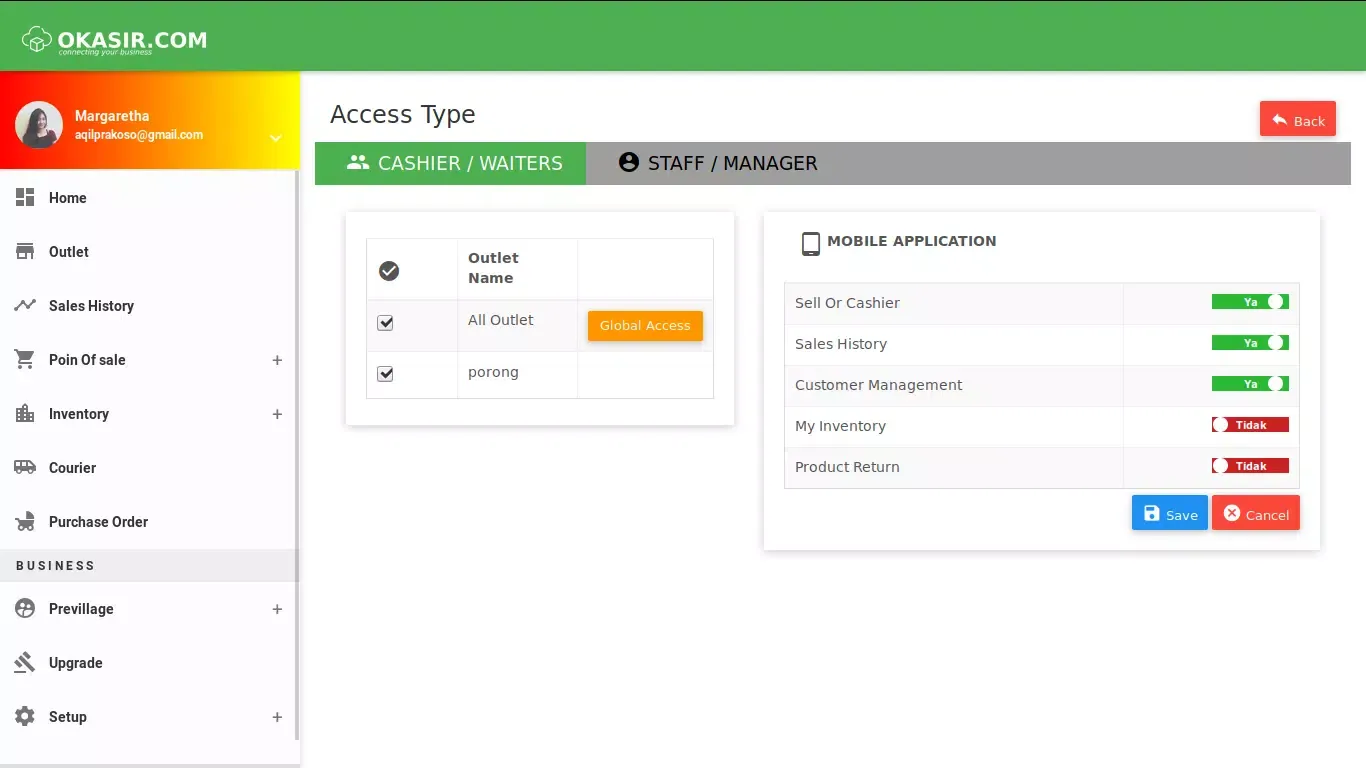Switch to the STAFF / MANAGER tab
The image size is (1366, 768).
tap(718, 163)
